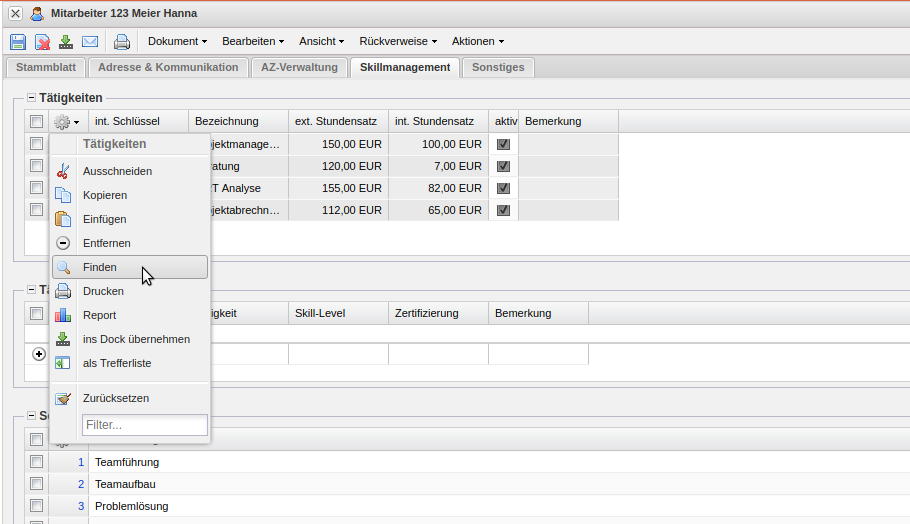Image resolution: width=910 pixels, height=524 pixels.
Task: Click the Kopieren menu entry
Action: click(105, 195)
